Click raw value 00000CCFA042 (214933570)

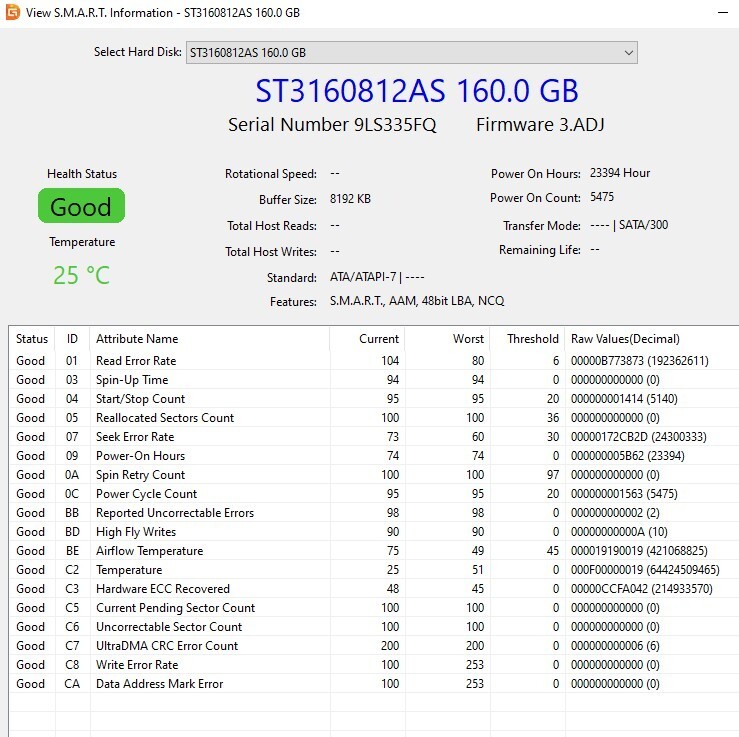click(x=641, y=589)
